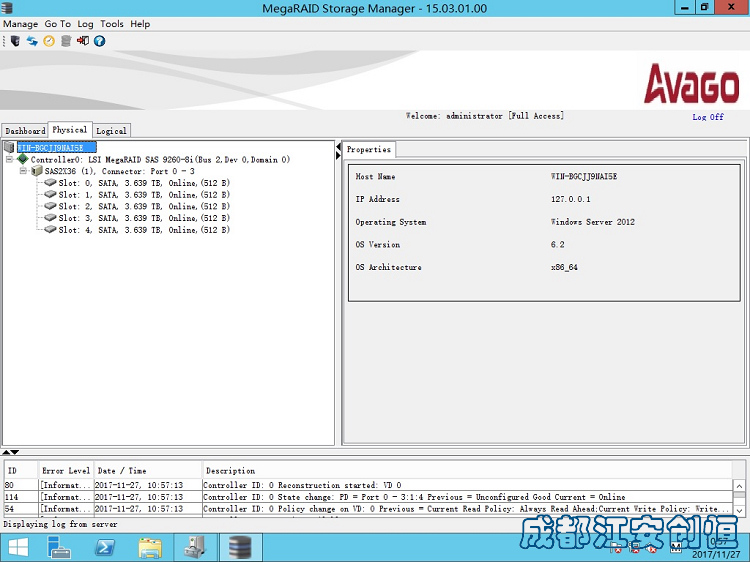Screen dimensions: 750x562
Task: Click the Slot 1 drive icon
Action: (x=50, y=194)
